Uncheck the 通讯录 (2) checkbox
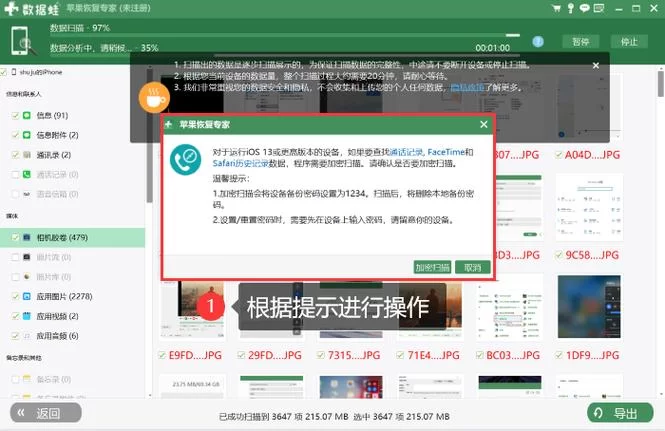 [x=15, y=155]
